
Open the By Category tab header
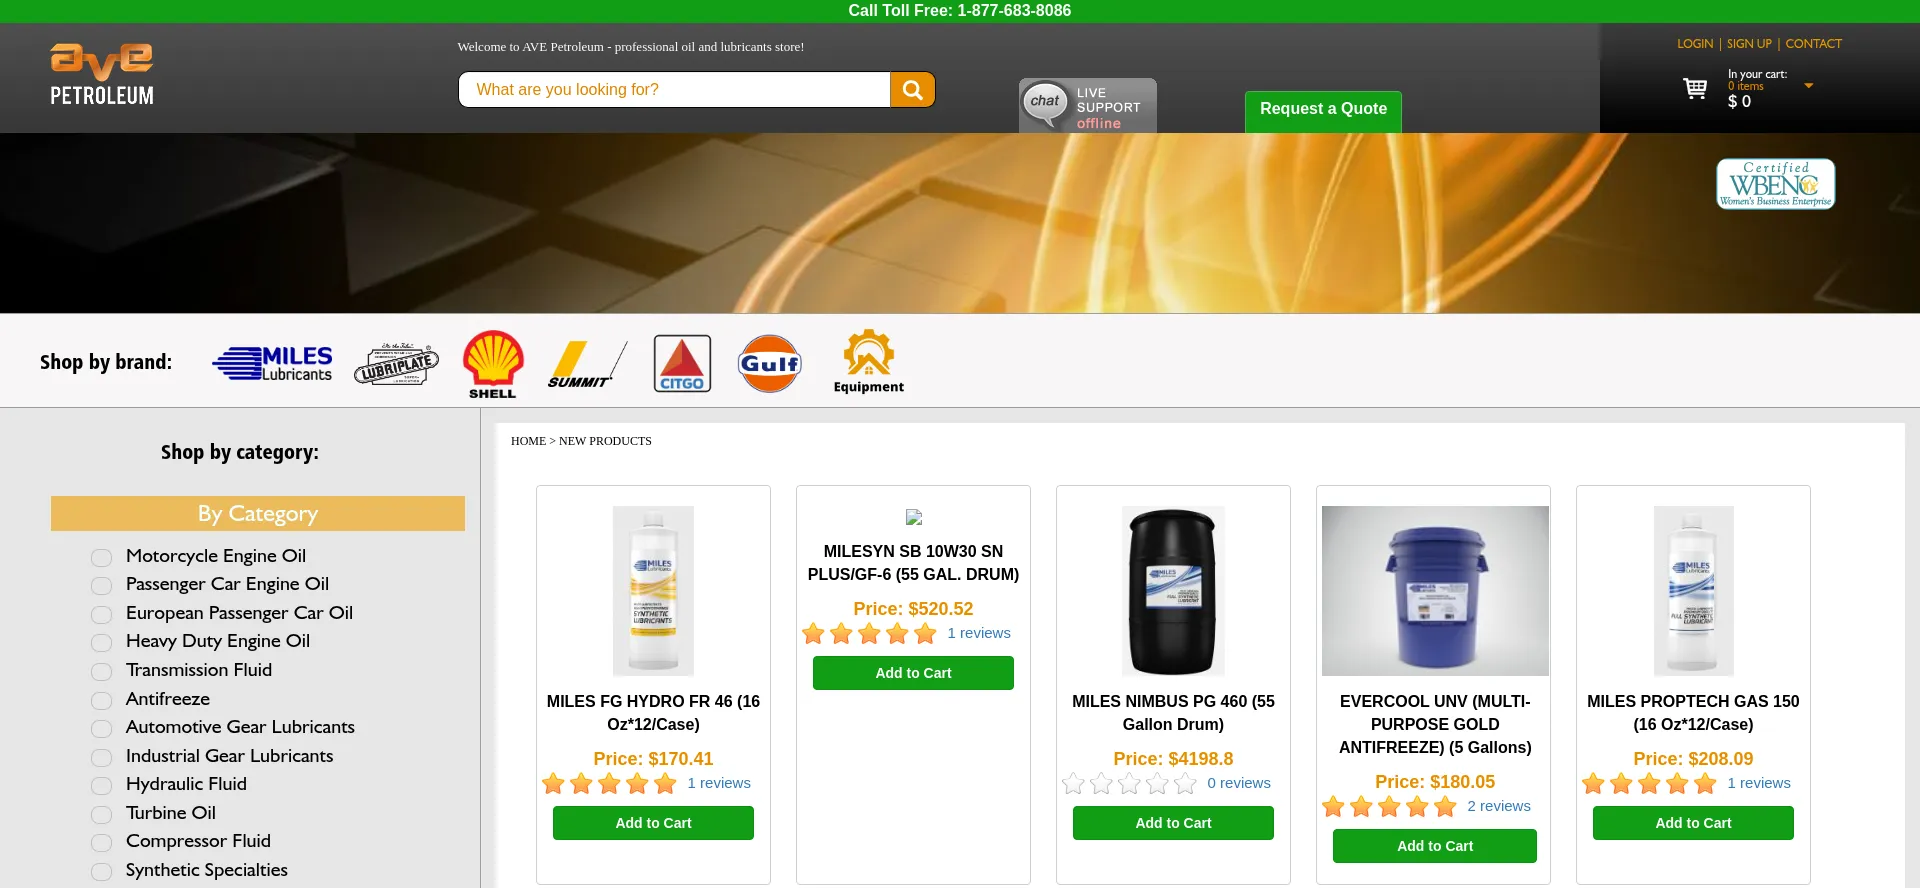[258, 513]
